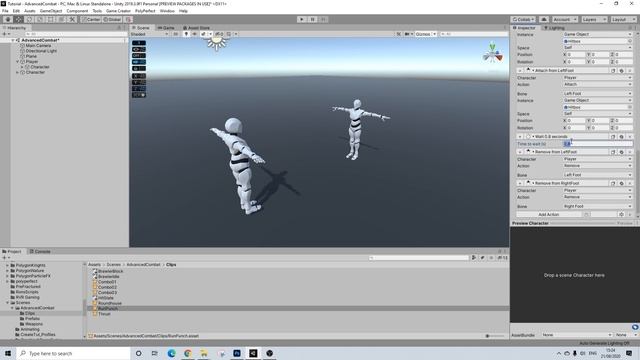Toggle scene effects (skybox, fog)

203,34
